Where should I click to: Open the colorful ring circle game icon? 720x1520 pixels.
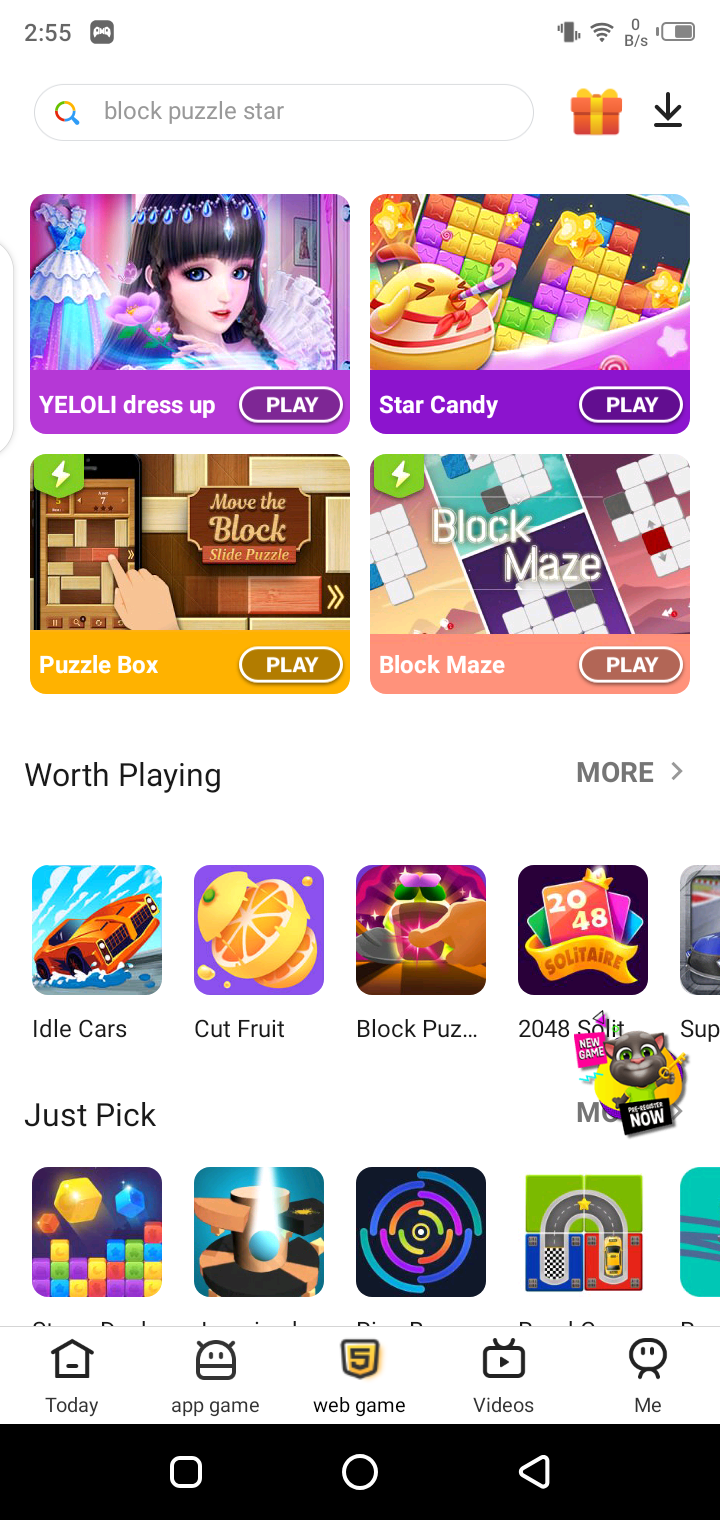(x=421, y=1232)
